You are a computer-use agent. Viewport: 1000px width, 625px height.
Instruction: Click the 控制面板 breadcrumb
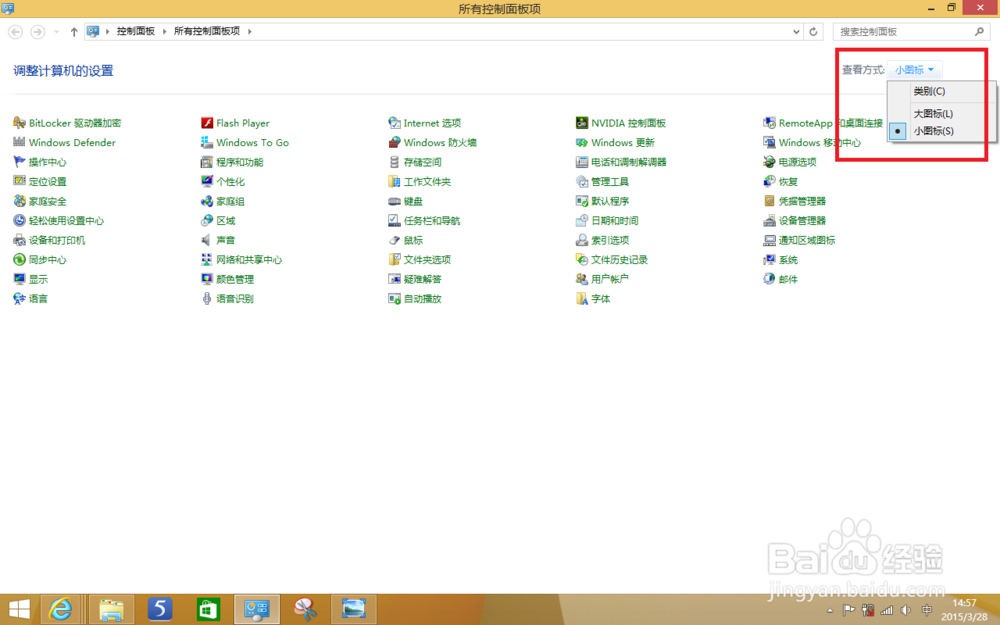[136, 31]
